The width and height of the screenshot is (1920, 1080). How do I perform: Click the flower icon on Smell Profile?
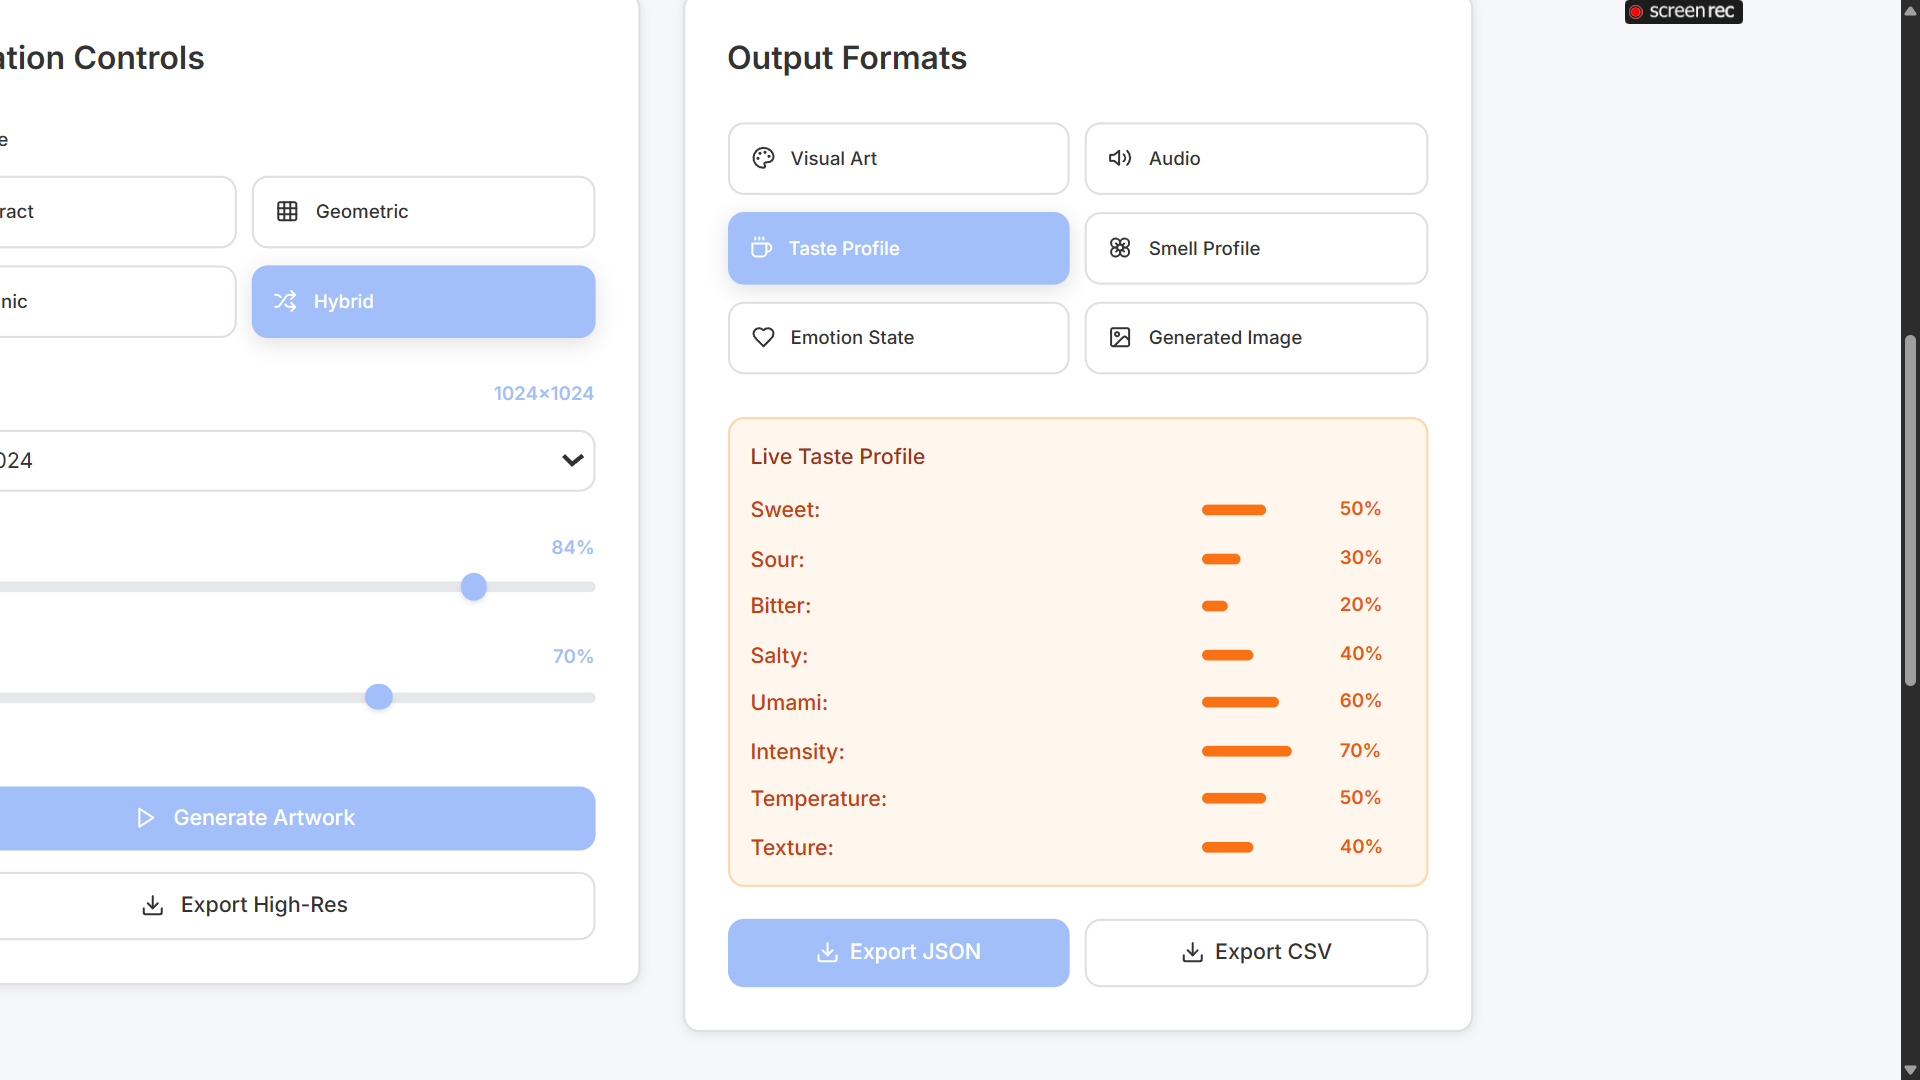1120,248
